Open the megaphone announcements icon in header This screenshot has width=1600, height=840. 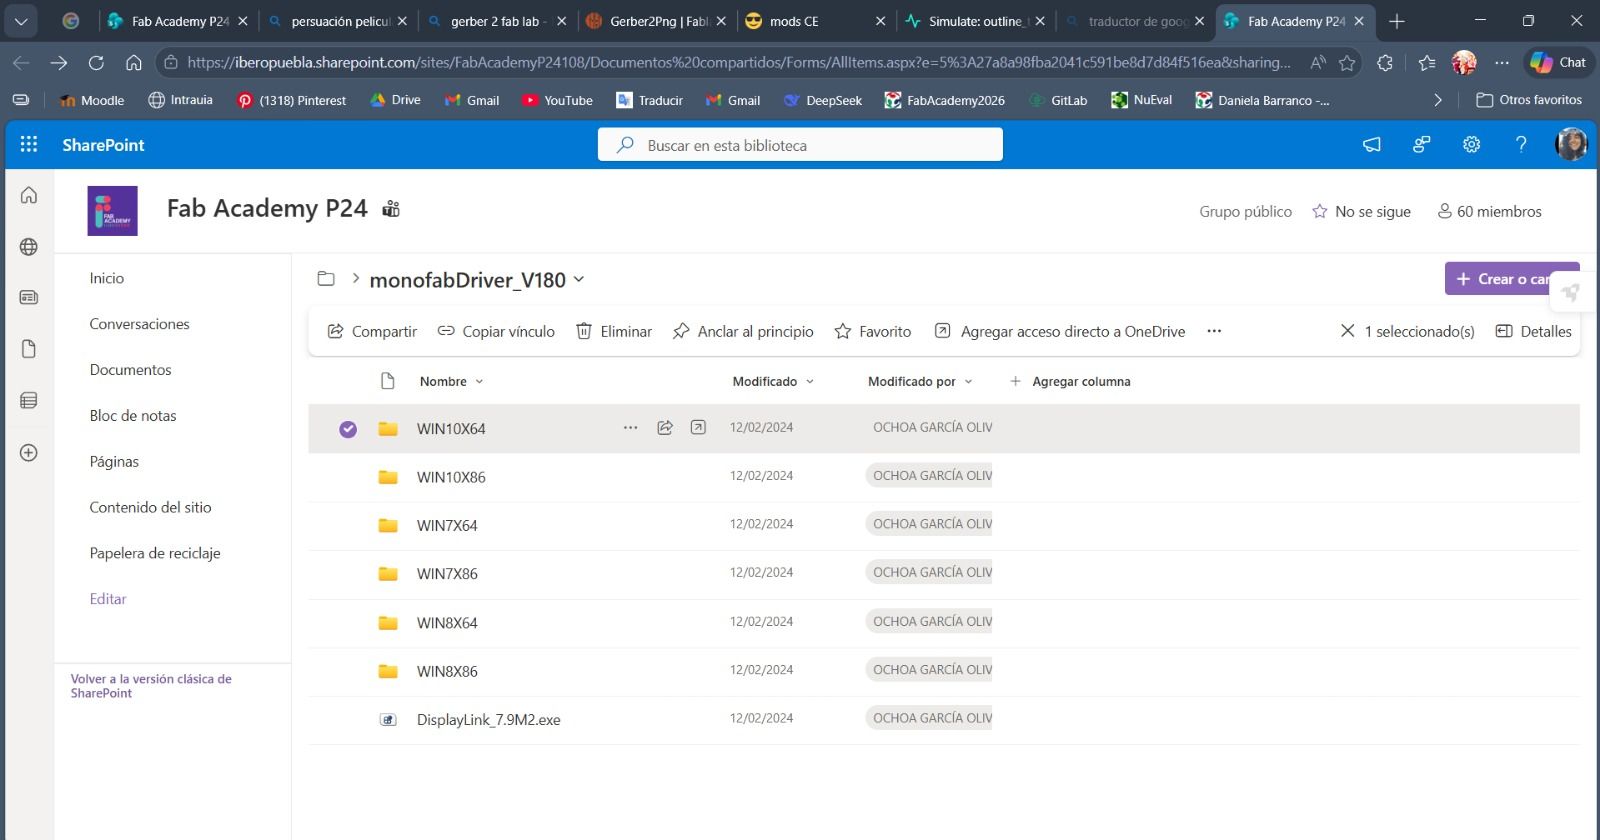coord(1372,145)
